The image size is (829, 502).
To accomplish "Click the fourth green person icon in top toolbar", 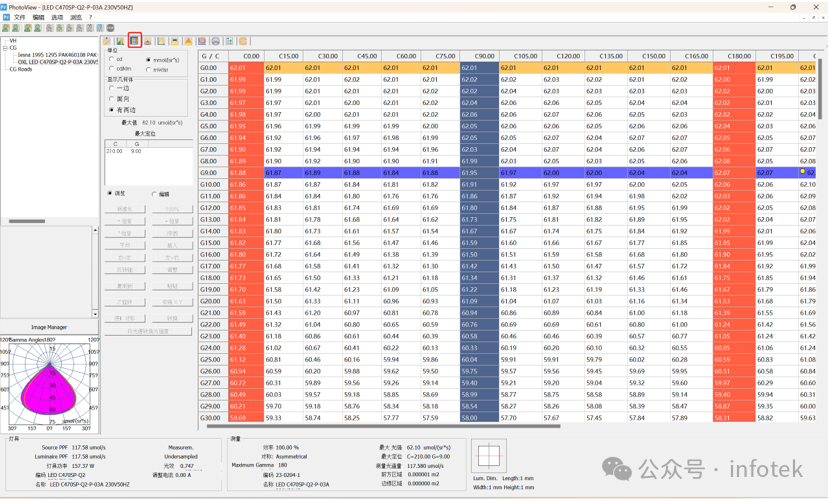I will [x=38, y=28].
